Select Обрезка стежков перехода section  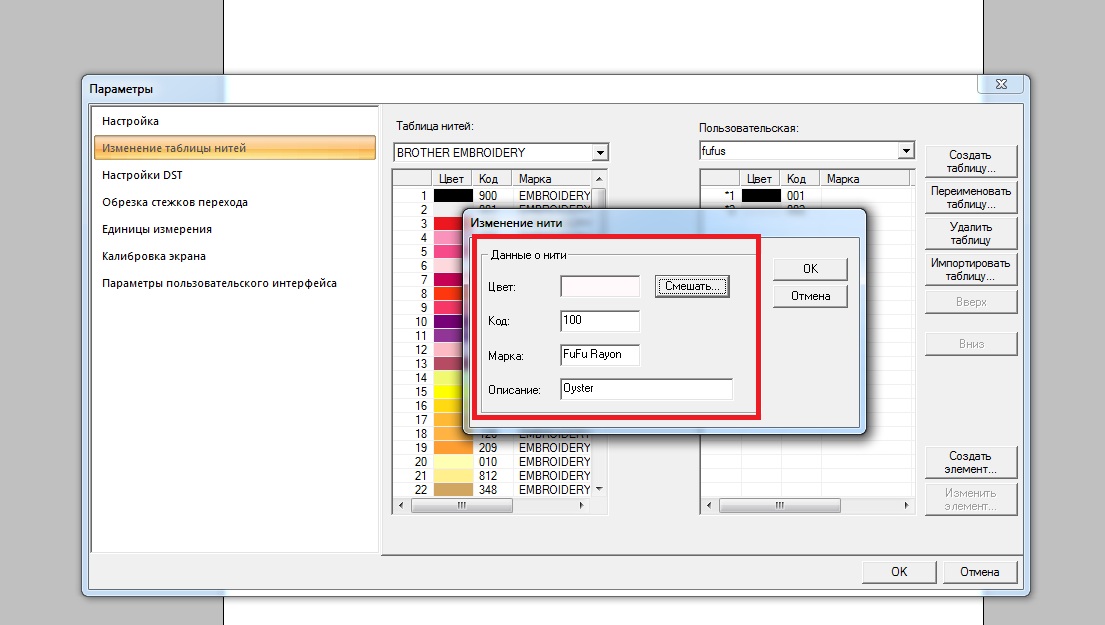point(175,202)
